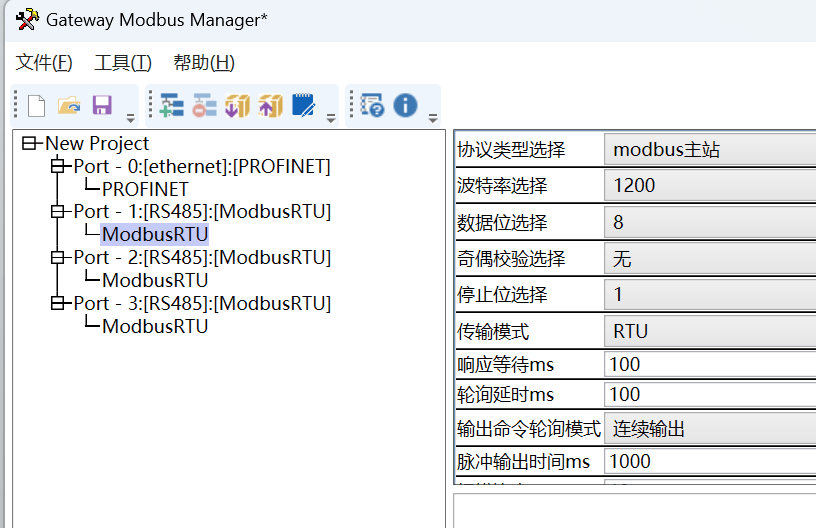Click the 脉冲输出时间ms label

pyautogui.click(x=524, y=461)
